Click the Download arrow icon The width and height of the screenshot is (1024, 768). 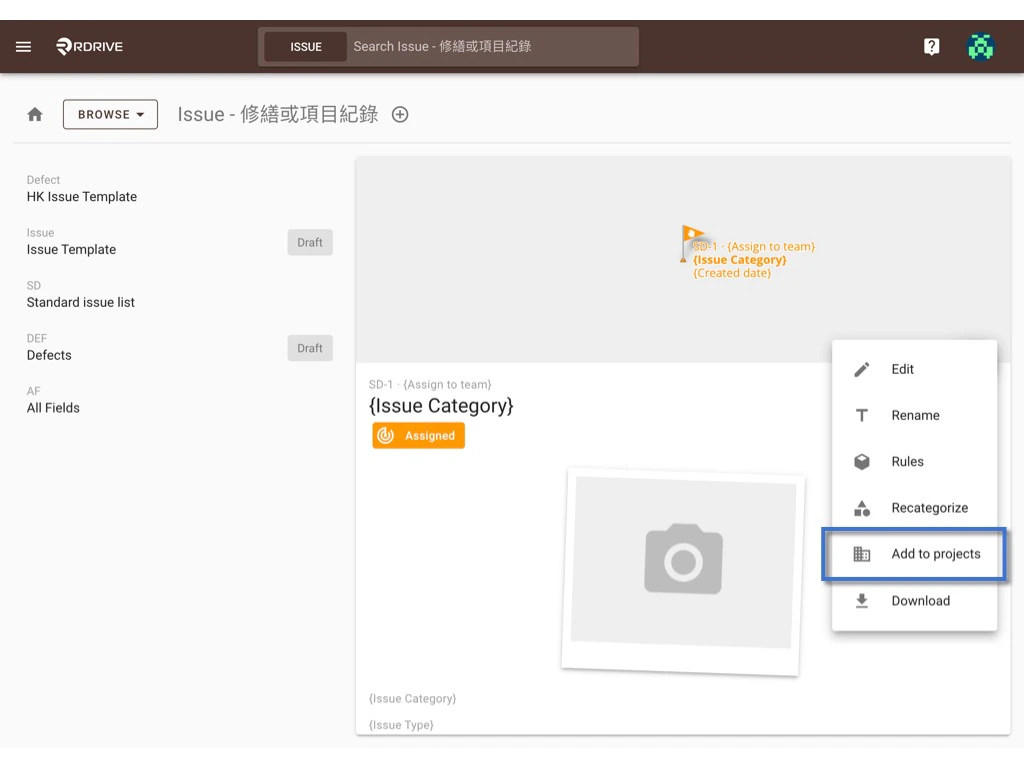point(861,600)
